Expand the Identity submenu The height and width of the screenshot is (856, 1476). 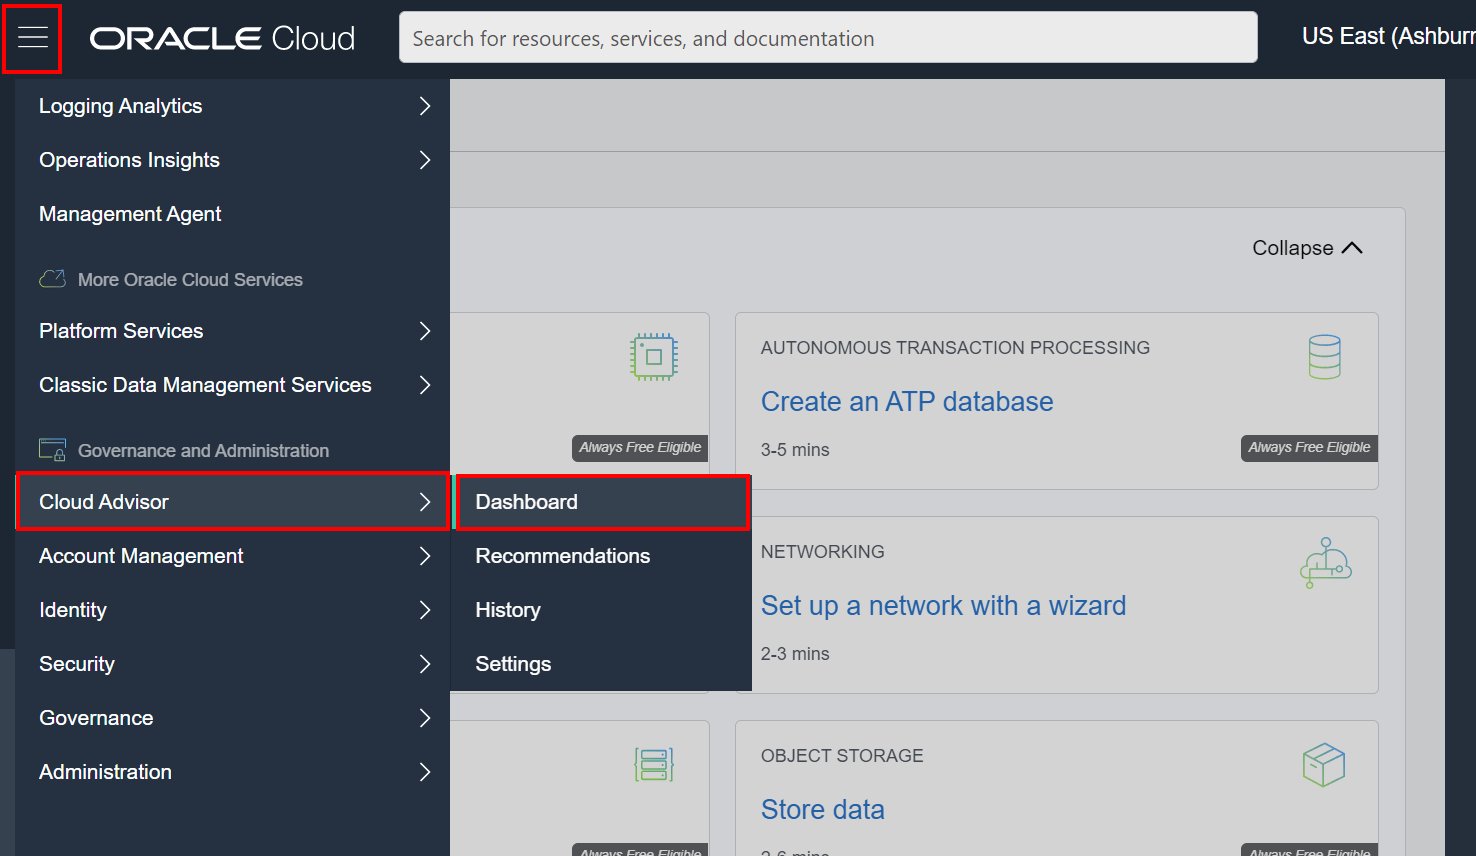pyautogui.click(x=425, y=610)
